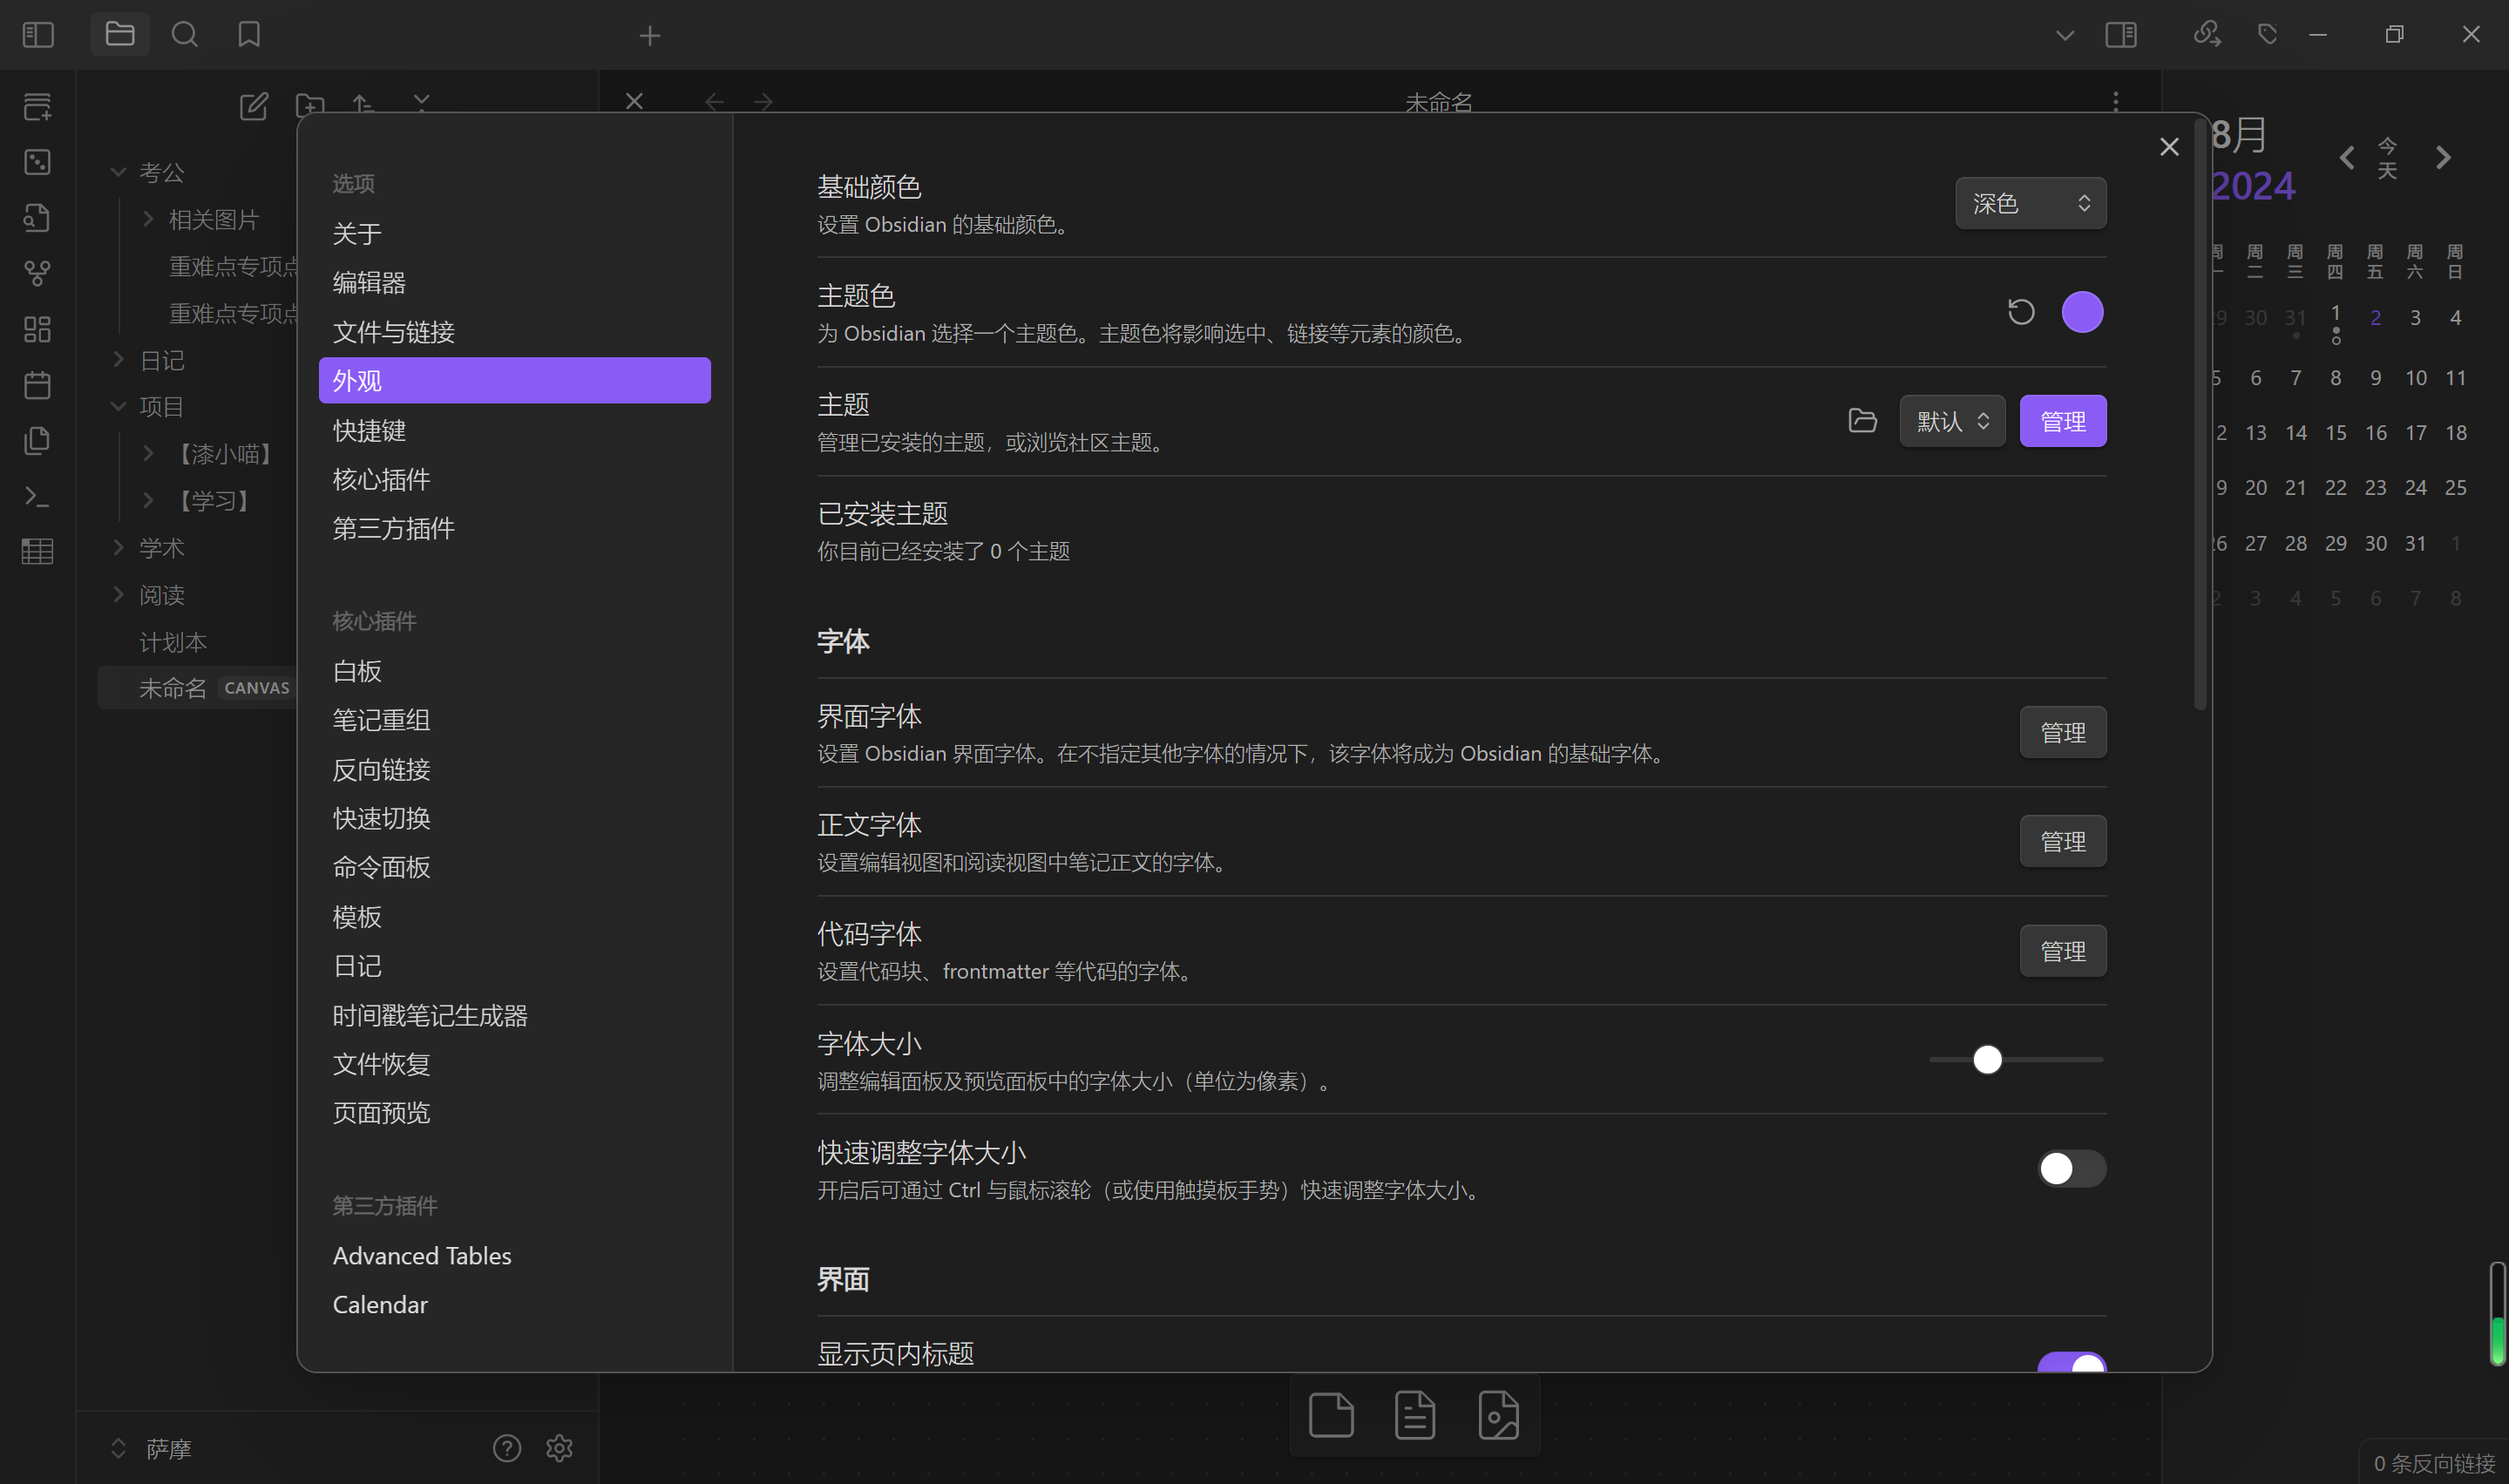Enable quick font size adjustment toggle
This screenshot has width=2509, height=1484.
click(2071, 1168)
